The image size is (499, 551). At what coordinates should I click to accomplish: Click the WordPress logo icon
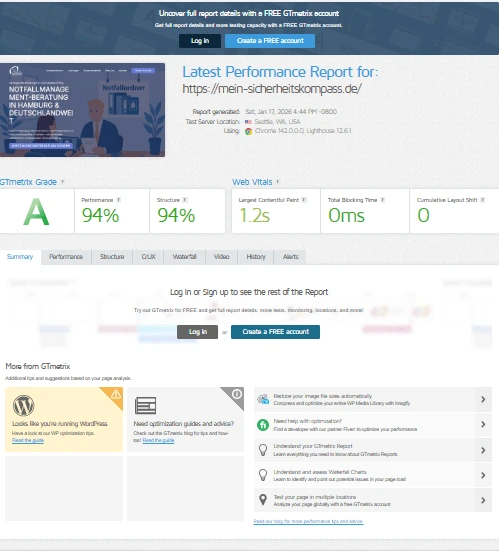point(24,405)
